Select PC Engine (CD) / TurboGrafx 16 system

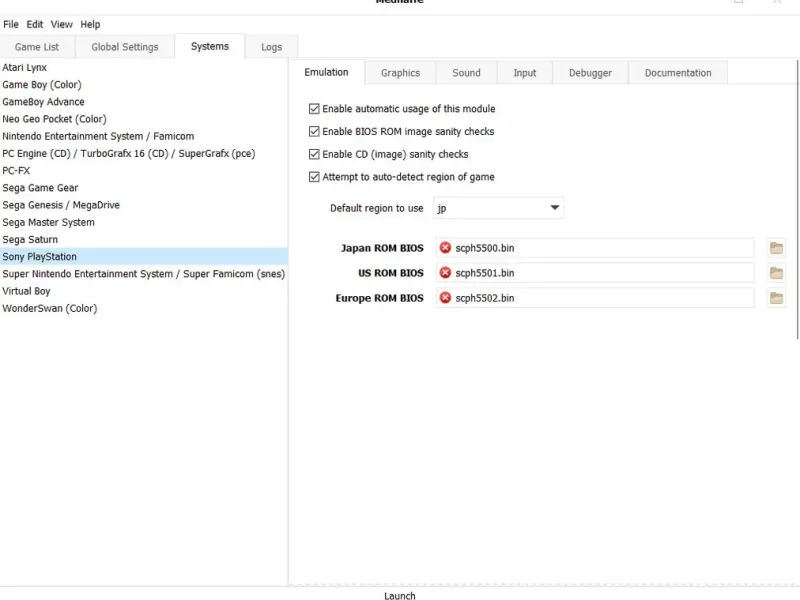tap(144, 154)
